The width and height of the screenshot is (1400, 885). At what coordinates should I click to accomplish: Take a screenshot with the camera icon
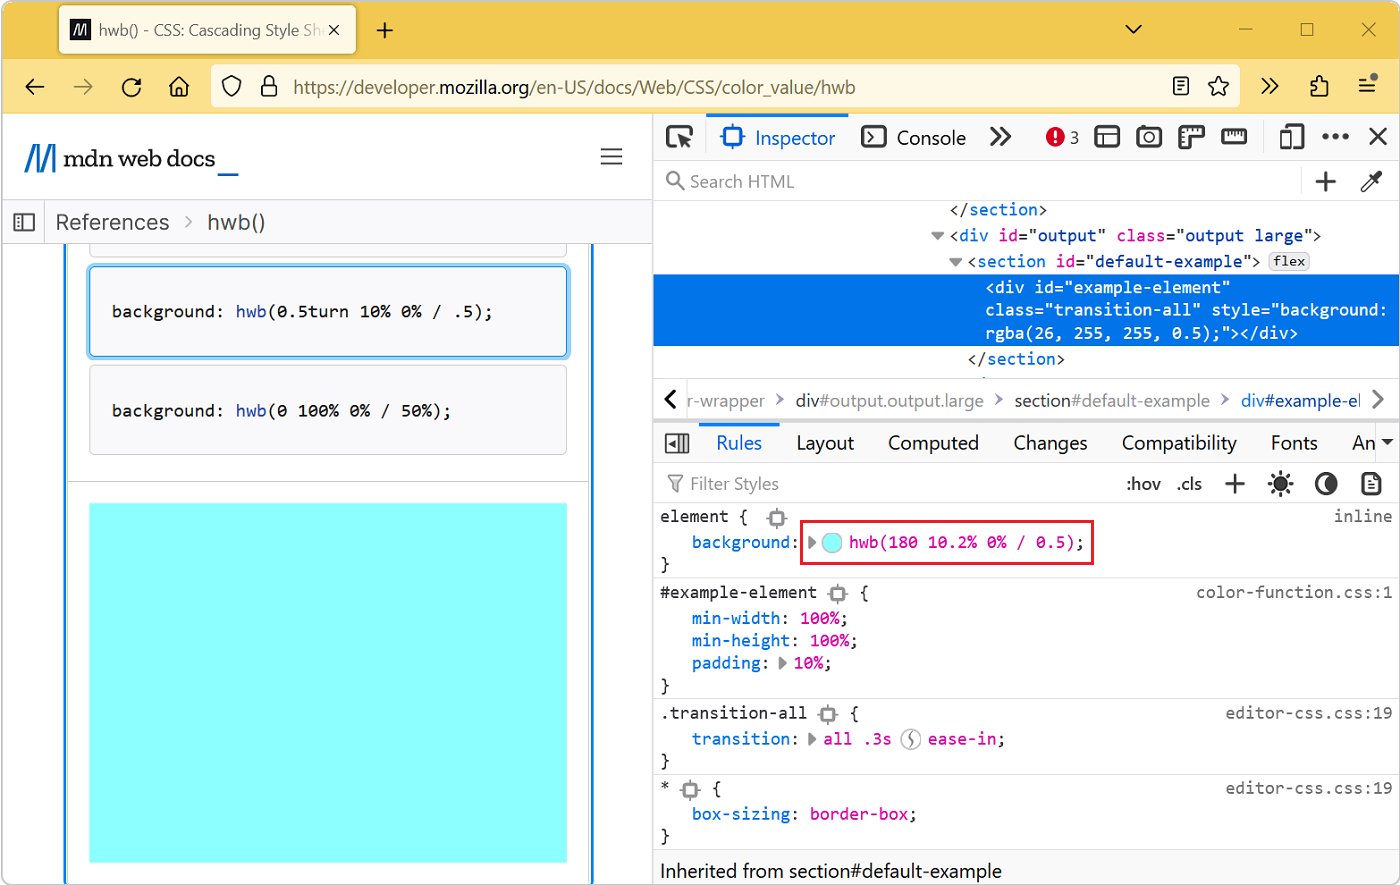[1149, 137]
